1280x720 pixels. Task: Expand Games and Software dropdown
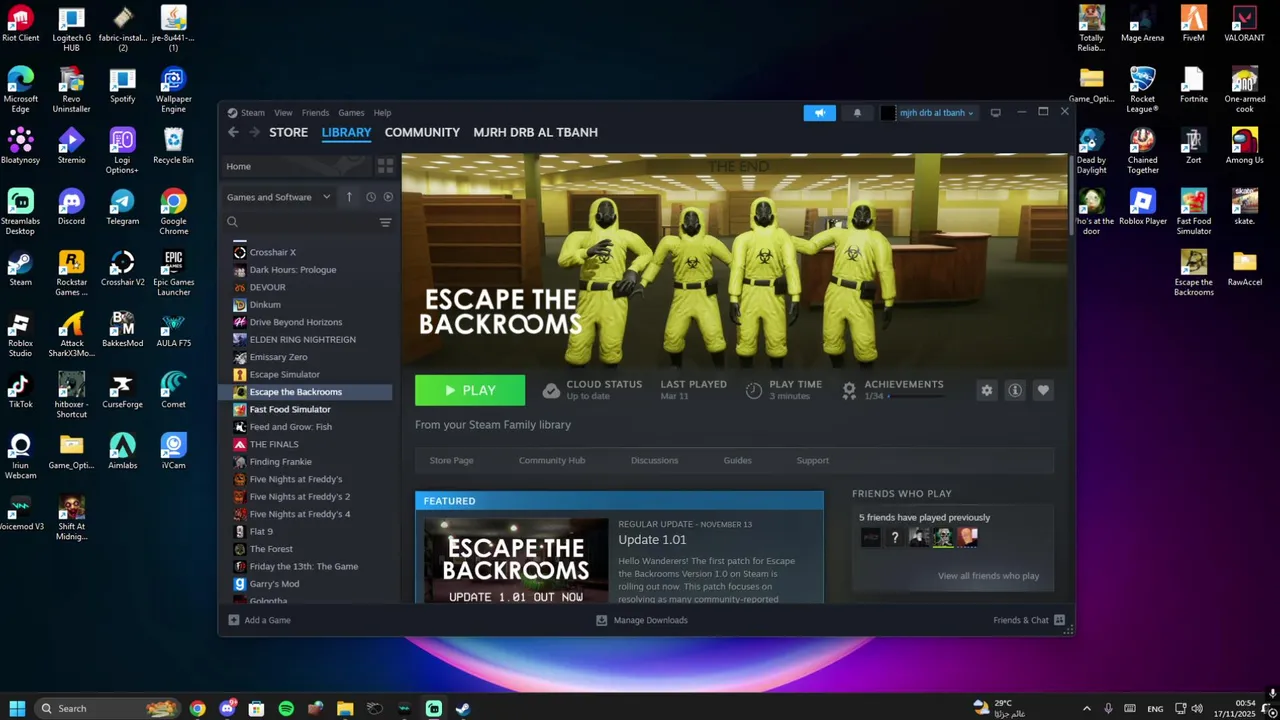point(278,197)
